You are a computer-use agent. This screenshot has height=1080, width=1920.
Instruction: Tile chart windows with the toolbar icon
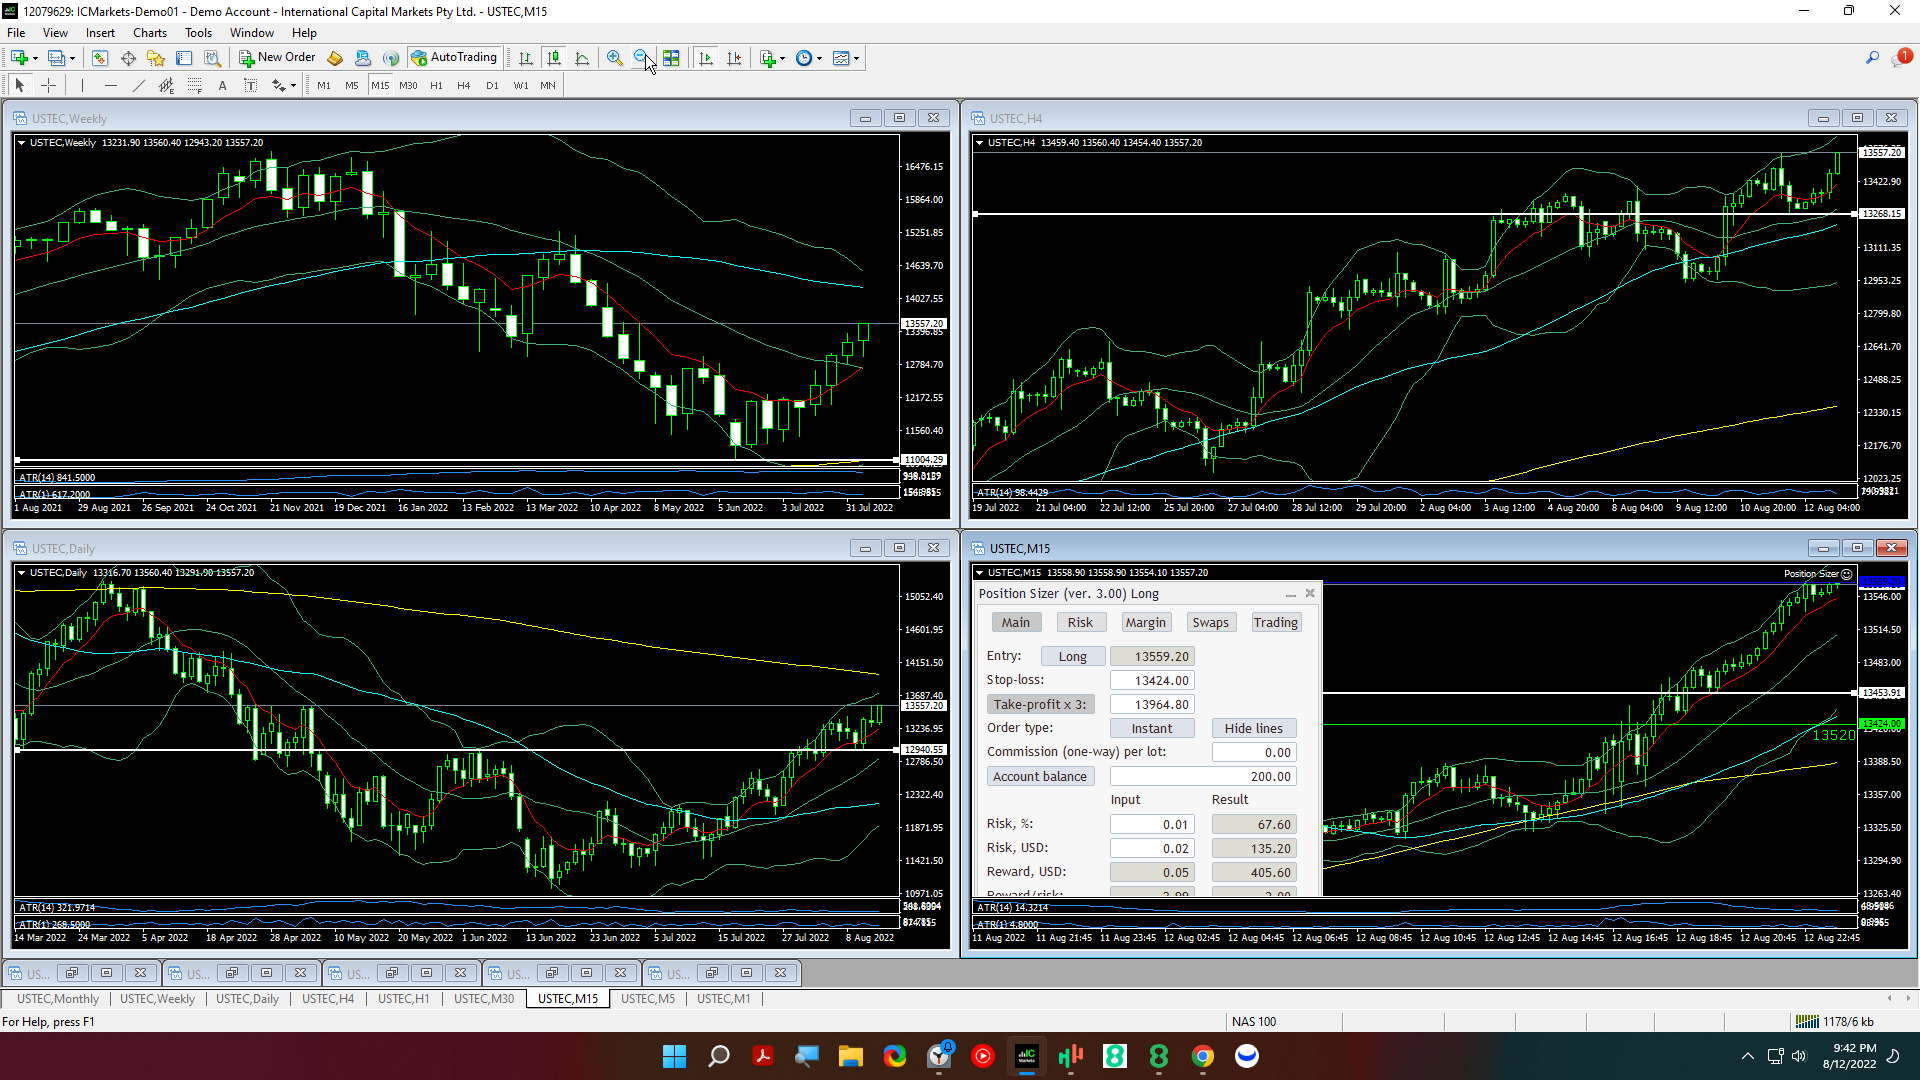pos(671,58)
